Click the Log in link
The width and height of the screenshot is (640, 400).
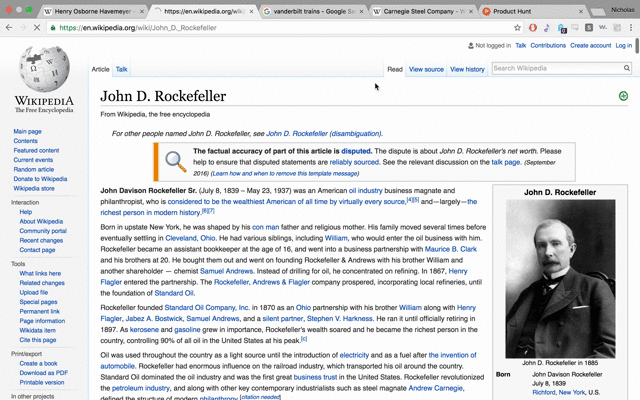[623, 46]
